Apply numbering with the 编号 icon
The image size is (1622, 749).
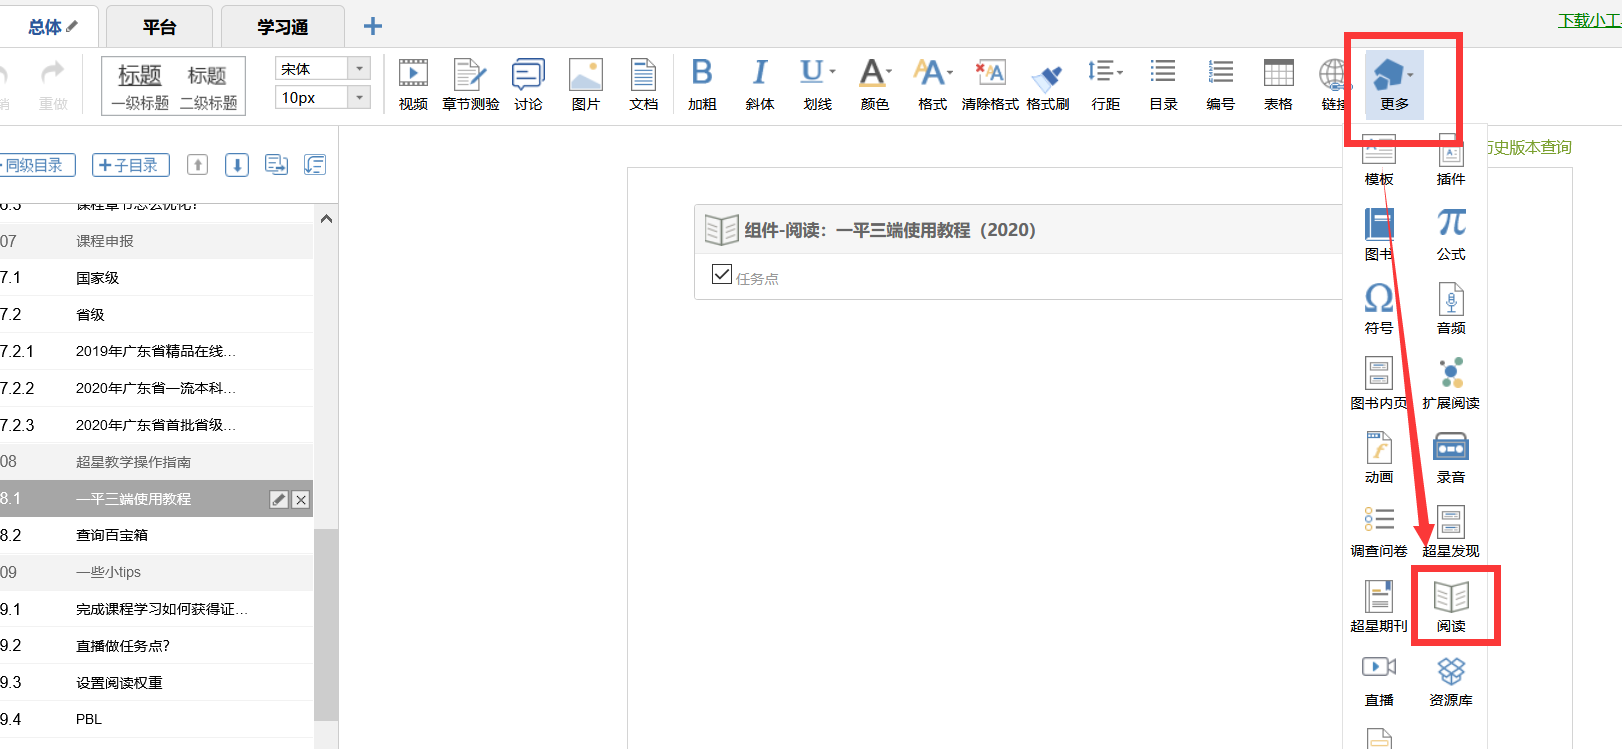(x=1221, y=83)
